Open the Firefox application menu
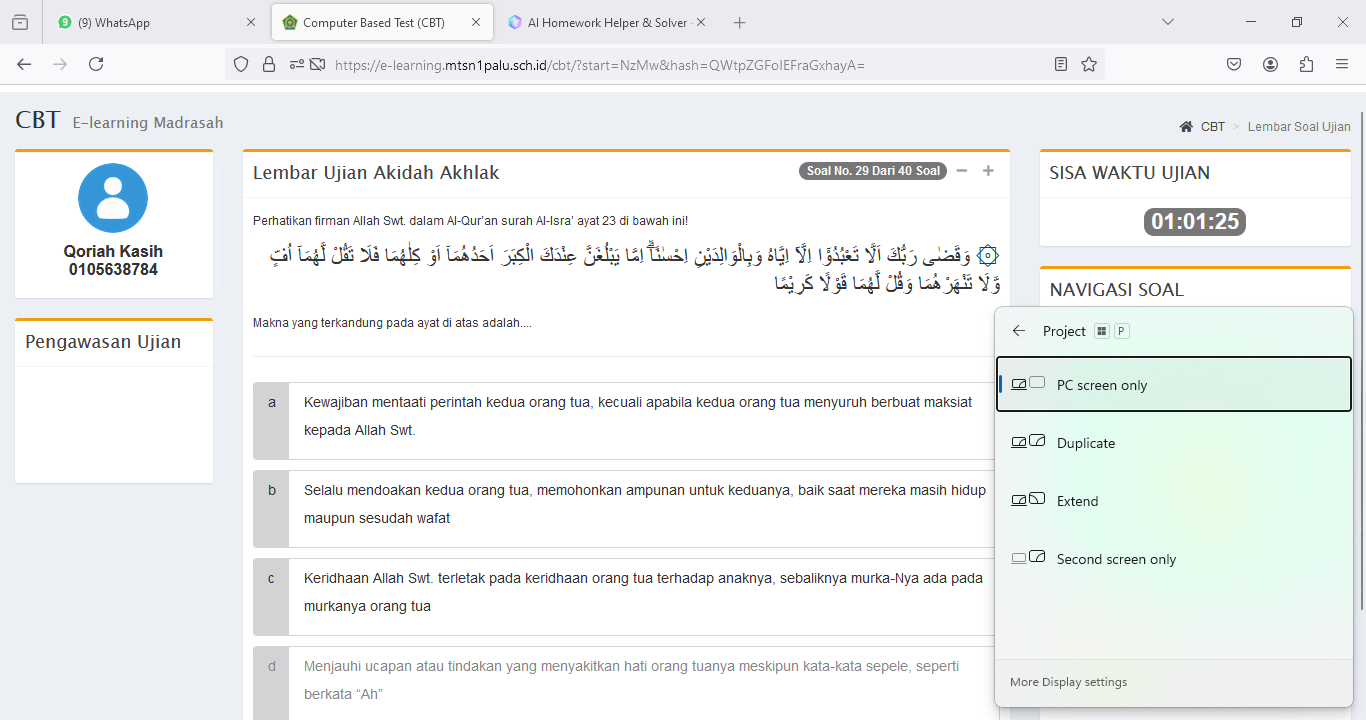This screenshot has width=1366, height=720. pyautogui.click(x=1342, y=64)
